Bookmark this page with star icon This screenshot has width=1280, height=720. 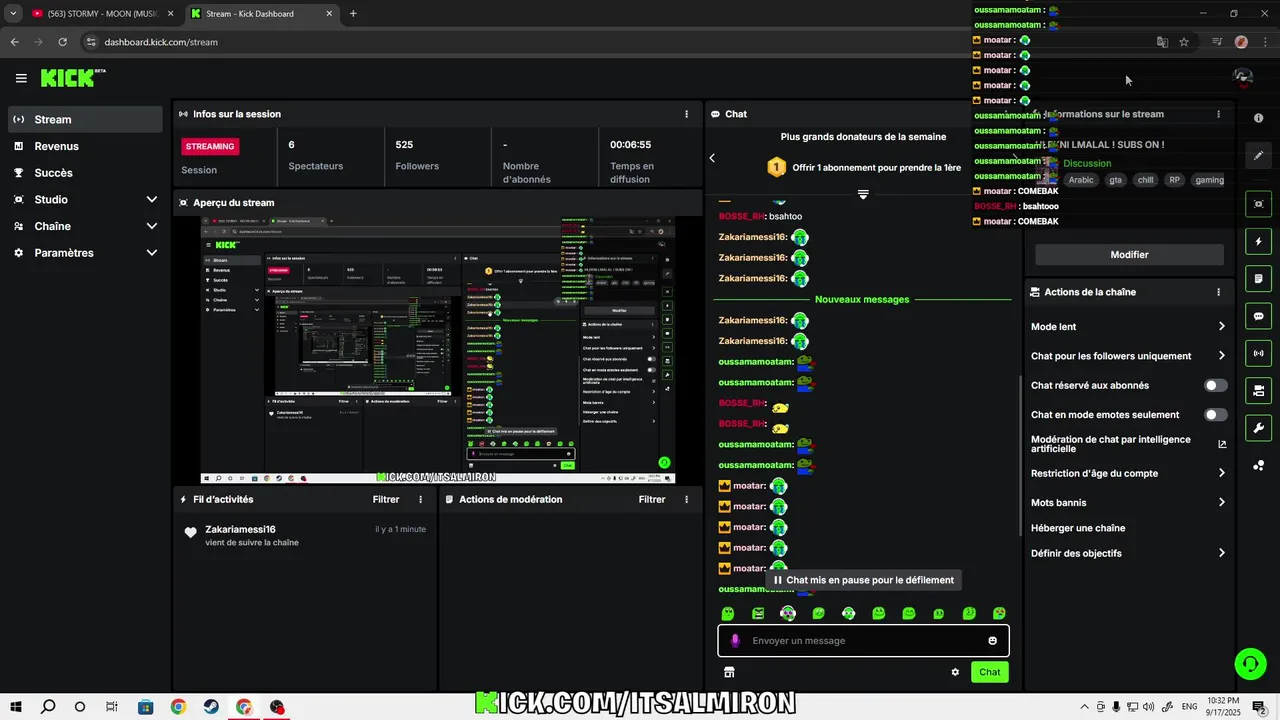tap(1184, 42)
